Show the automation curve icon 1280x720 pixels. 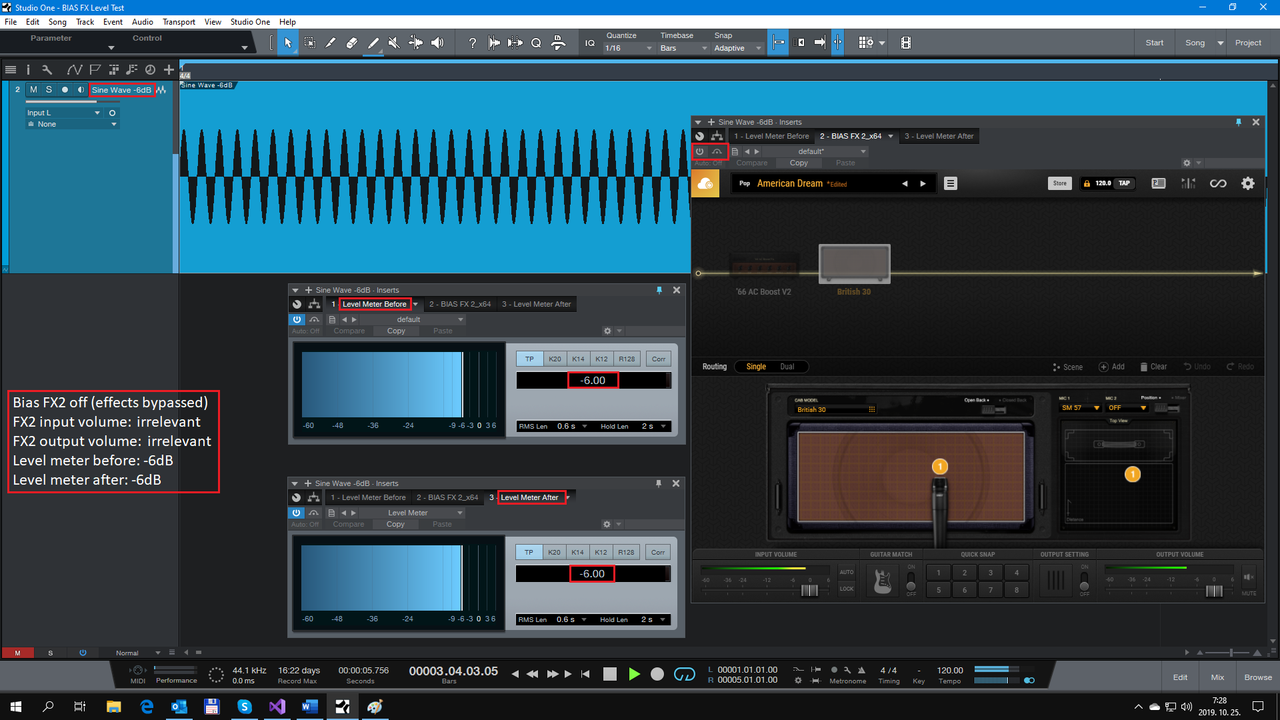(74, 70)
